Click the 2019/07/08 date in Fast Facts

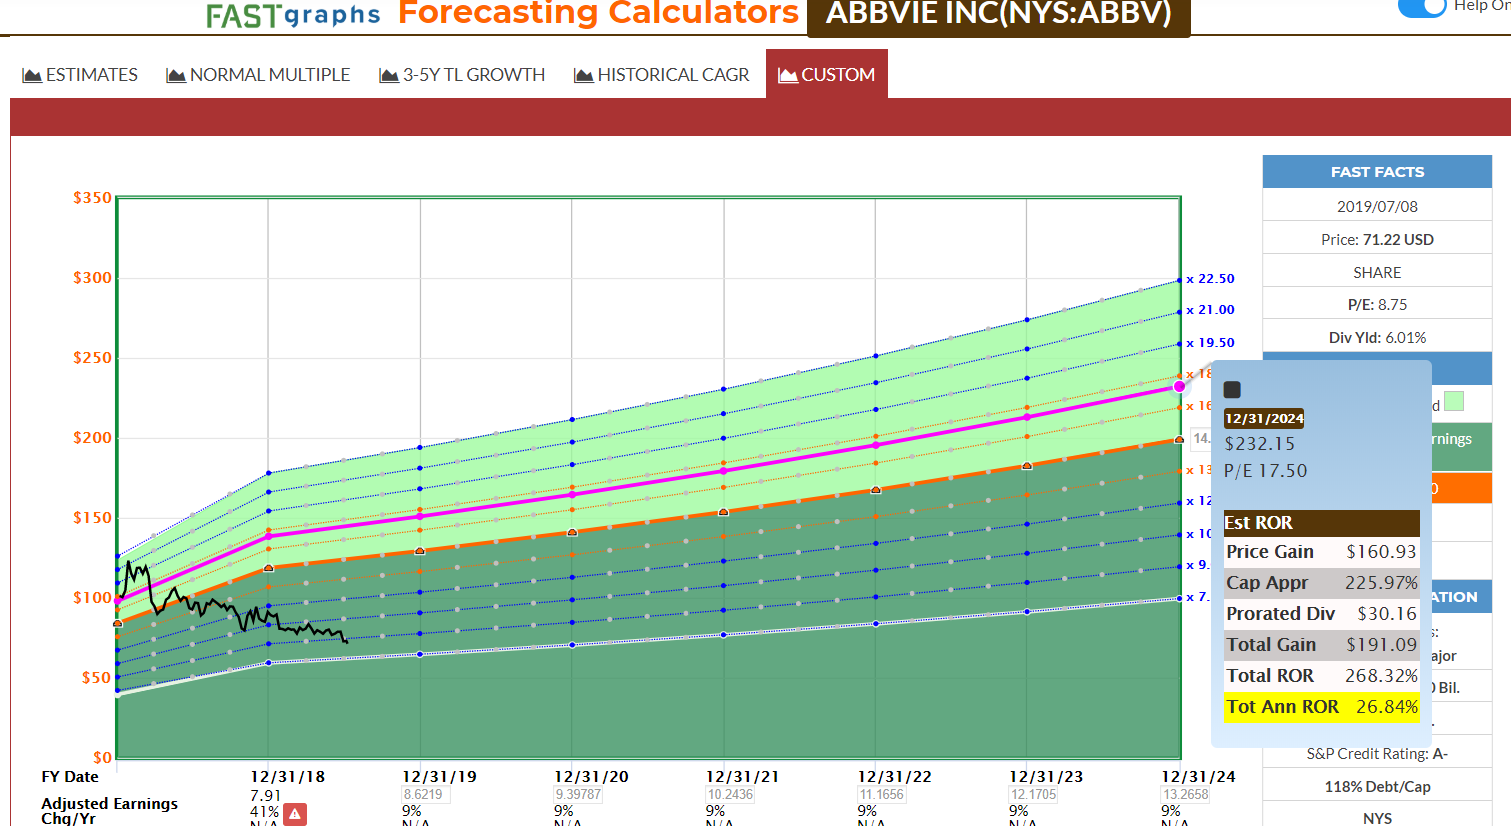click(x=1377, y=207)
